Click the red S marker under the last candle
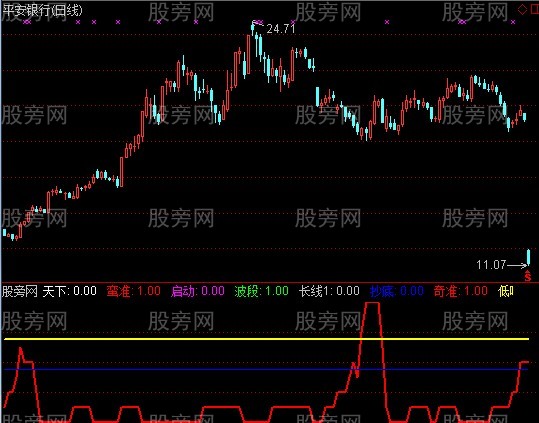 (x=528, y=276)
